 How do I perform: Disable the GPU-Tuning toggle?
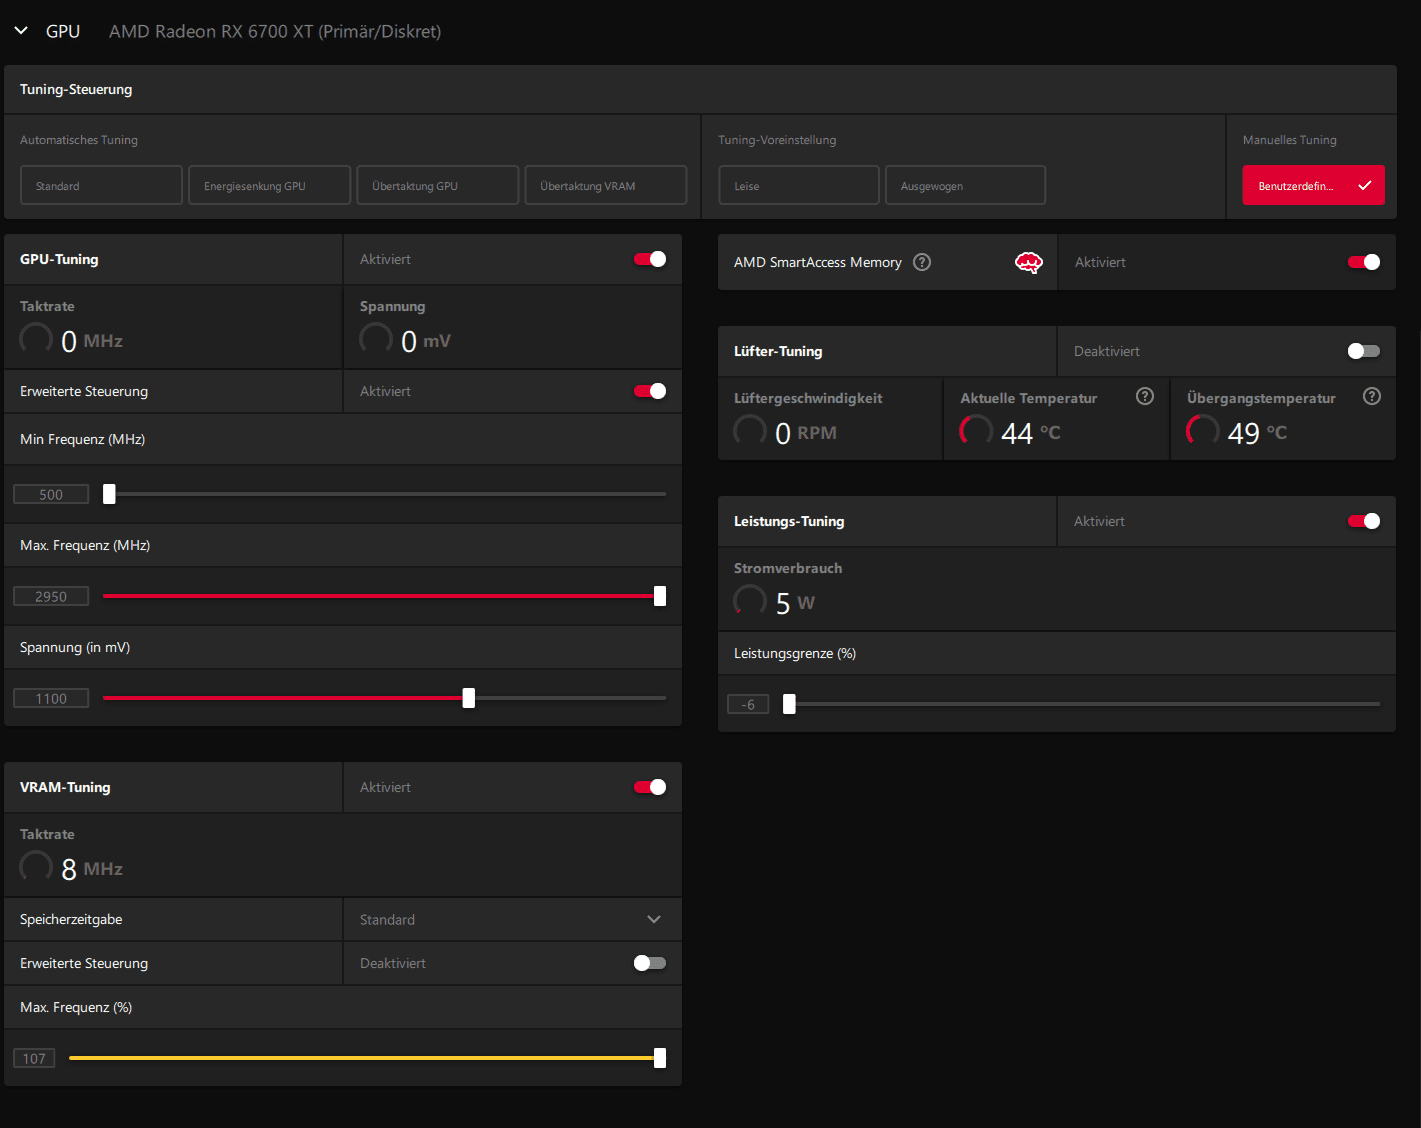(x=650, y=259)
